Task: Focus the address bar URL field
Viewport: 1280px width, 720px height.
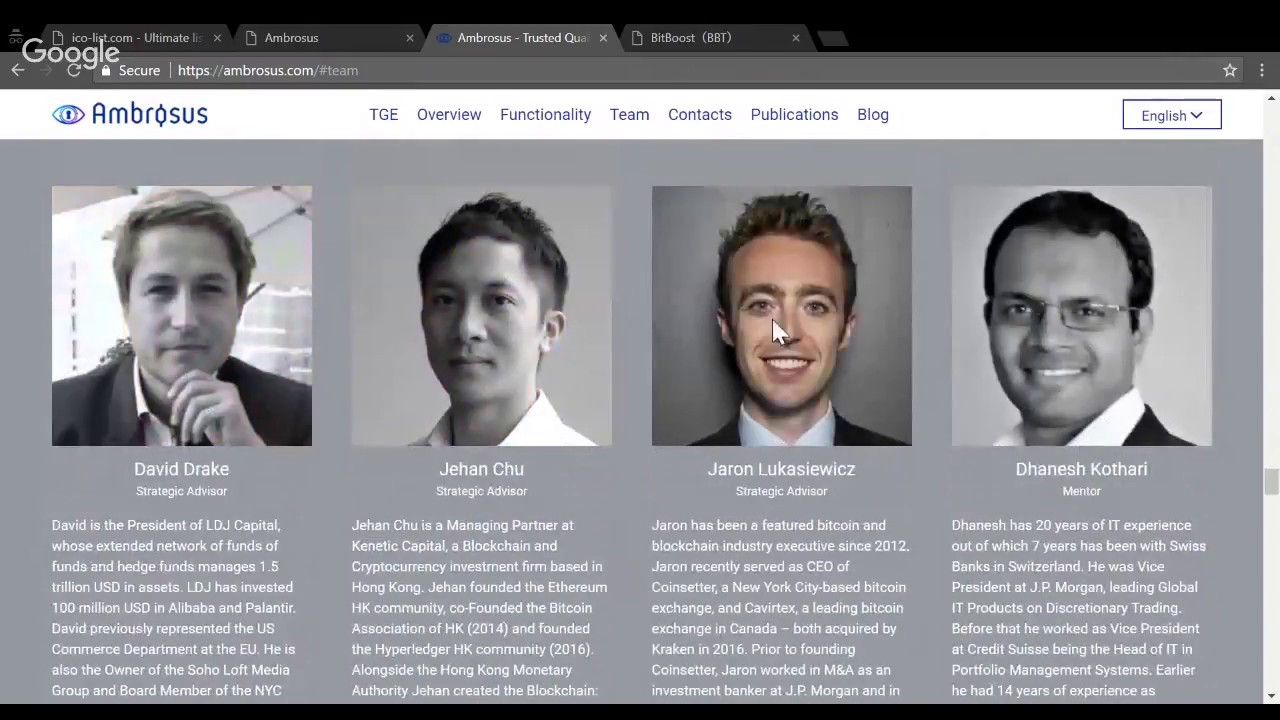Action: click(x=600, y=70)
